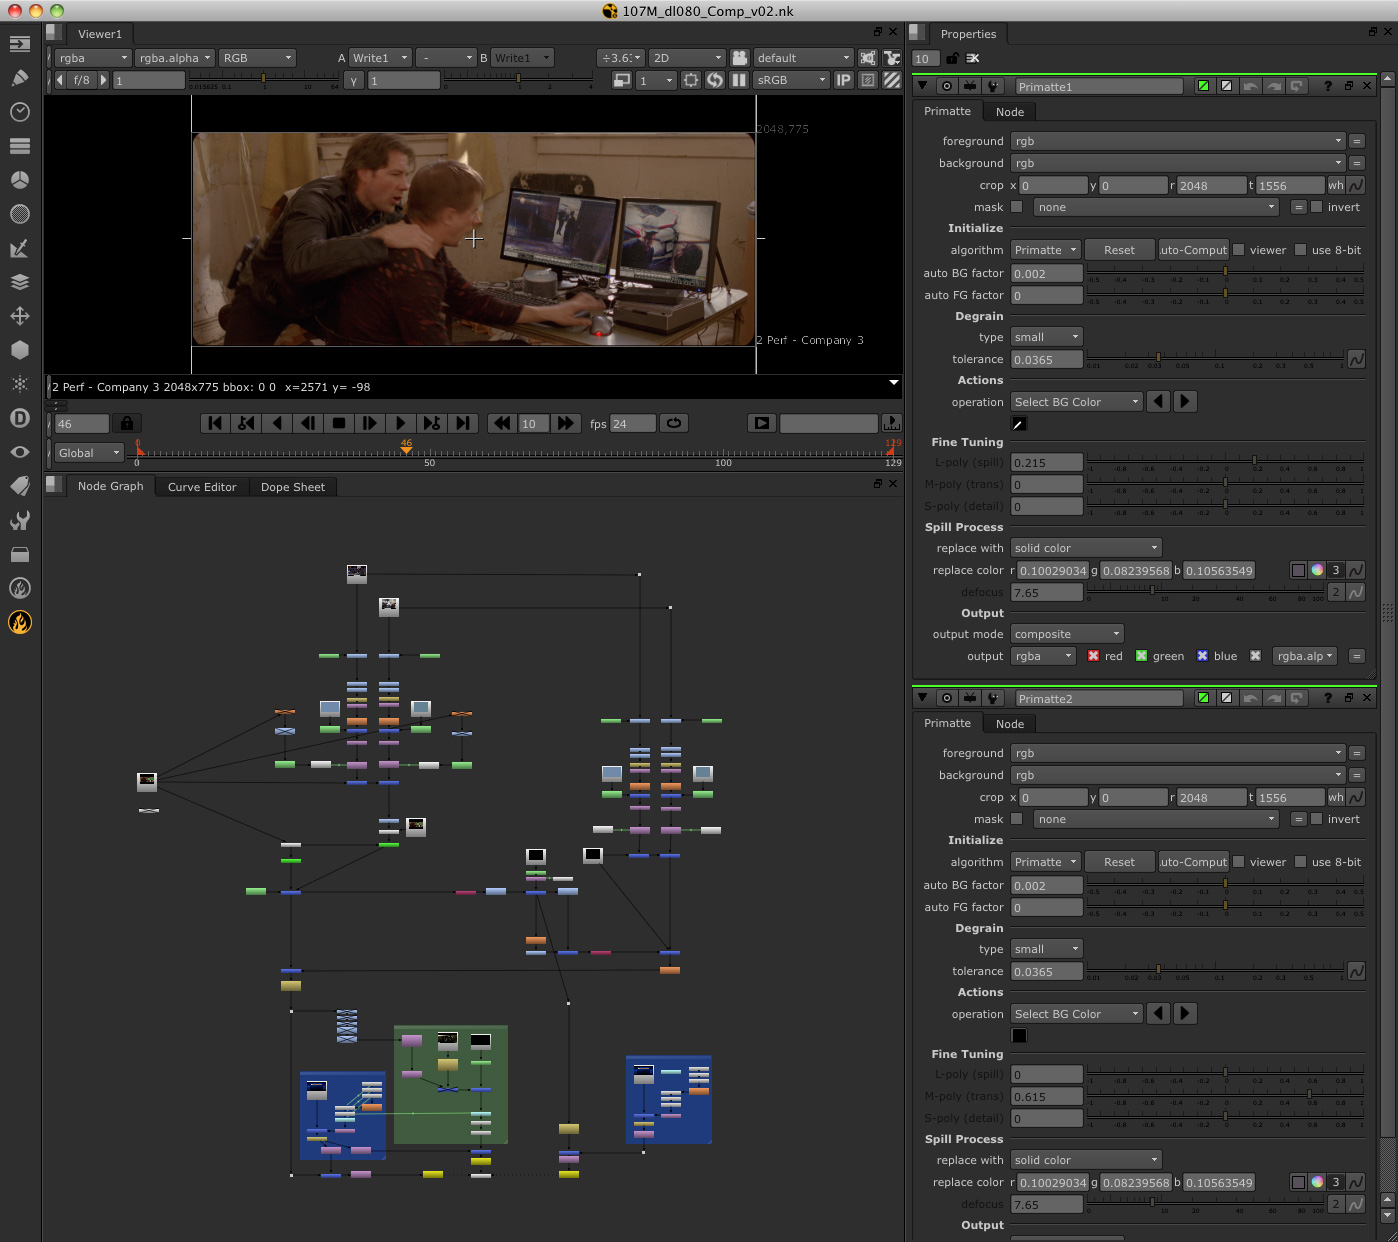Screen dimensions: 1398x1242
Task: Open Primatte1 operation Select BG Color dropdown
Action: (x=1076, y=402)
